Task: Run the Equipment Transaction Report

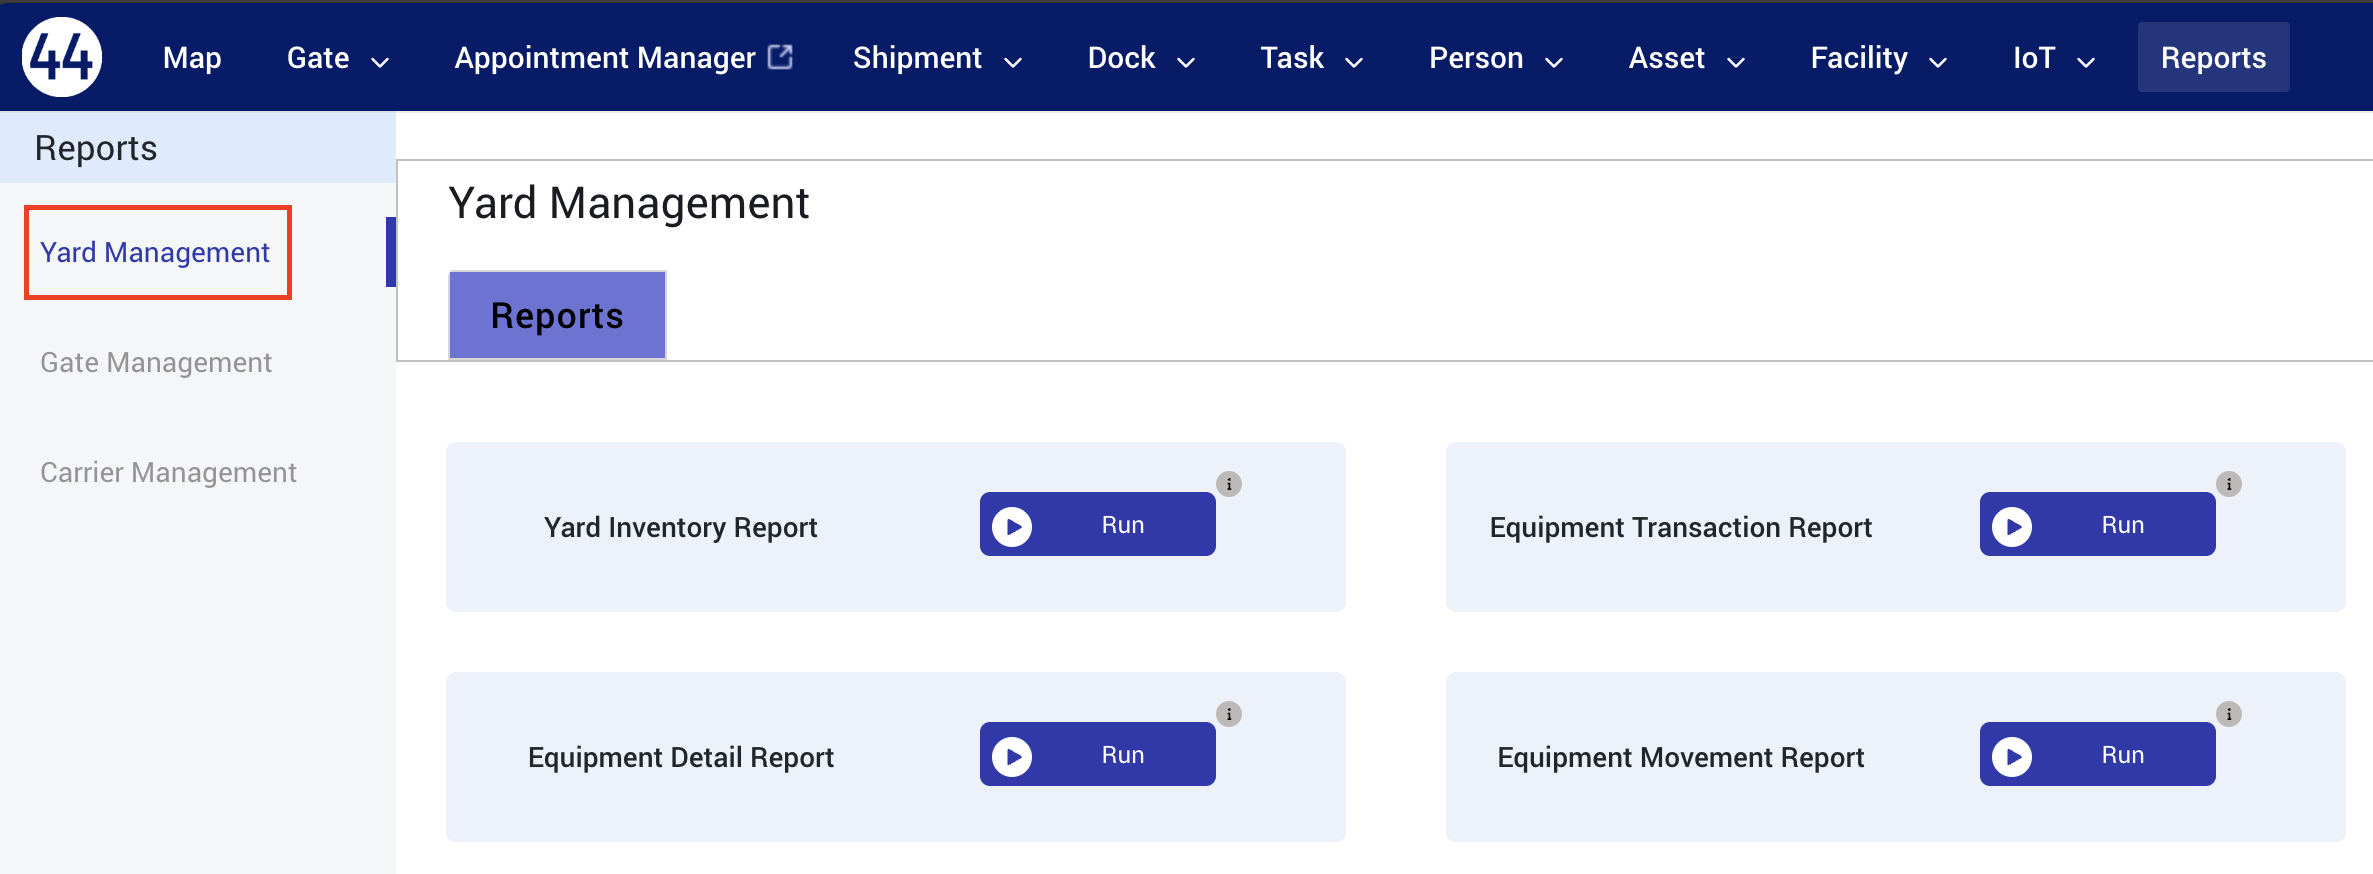Action: pyautogui.click(x=2098, y=524)
